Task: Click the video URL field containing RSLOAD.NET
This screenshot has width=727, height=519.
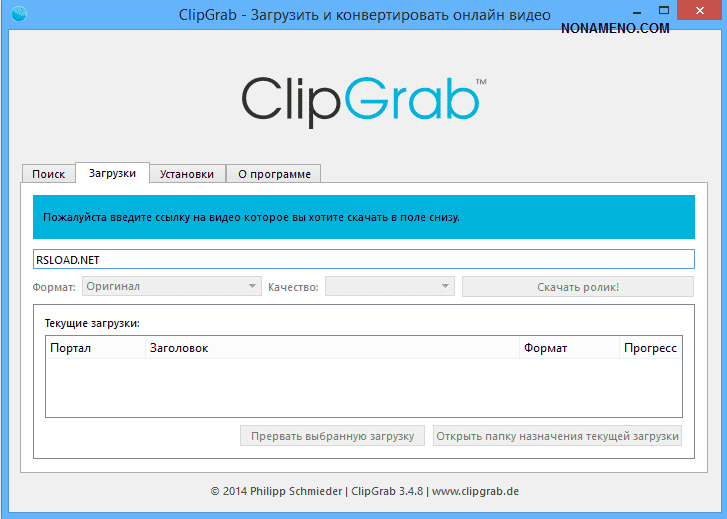Action: [363, 259]
